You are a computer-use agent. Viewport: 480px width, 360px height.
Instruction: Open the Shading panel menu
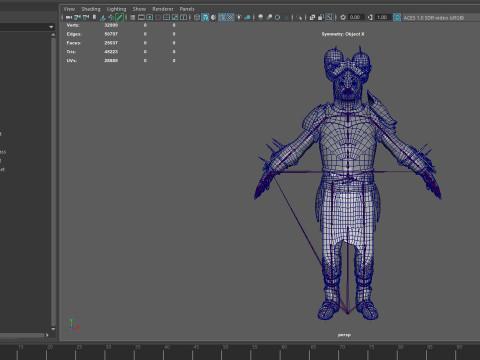click(x=91, y=9)
